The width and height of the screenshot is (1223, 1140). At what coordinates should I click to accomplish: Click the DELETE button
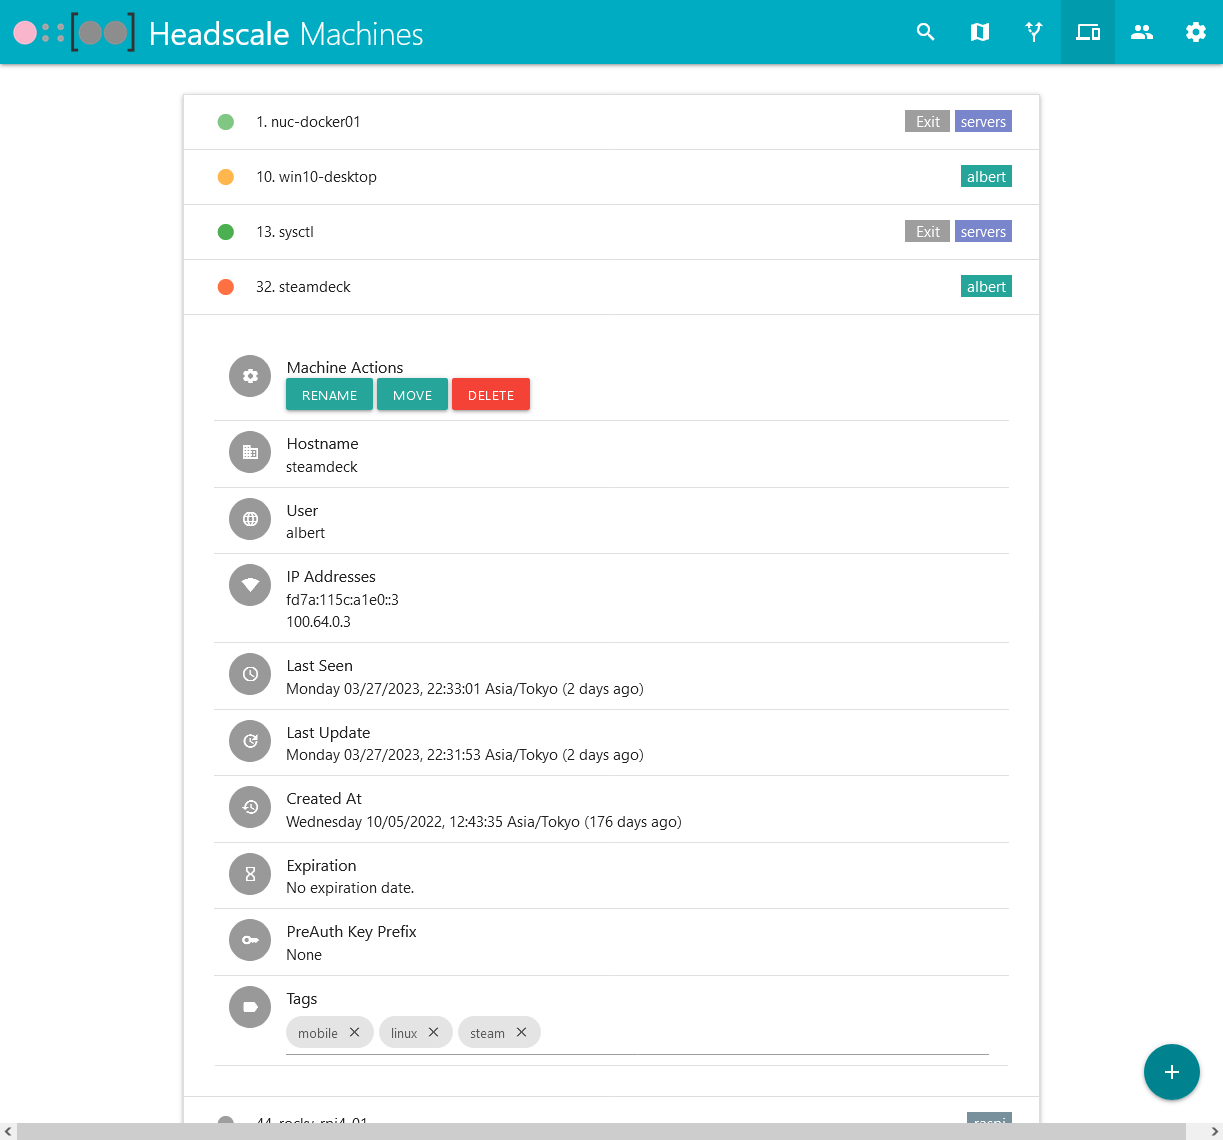pos(491,395)
